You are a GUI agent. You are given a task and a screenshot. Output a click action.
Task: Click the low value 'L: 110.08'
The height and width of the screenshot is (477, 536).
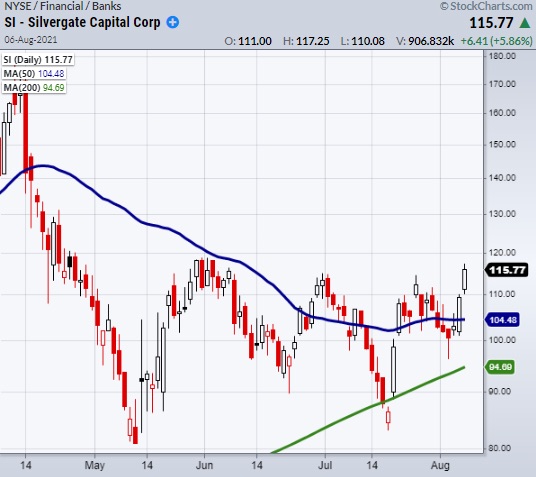[x=362, y=41]
